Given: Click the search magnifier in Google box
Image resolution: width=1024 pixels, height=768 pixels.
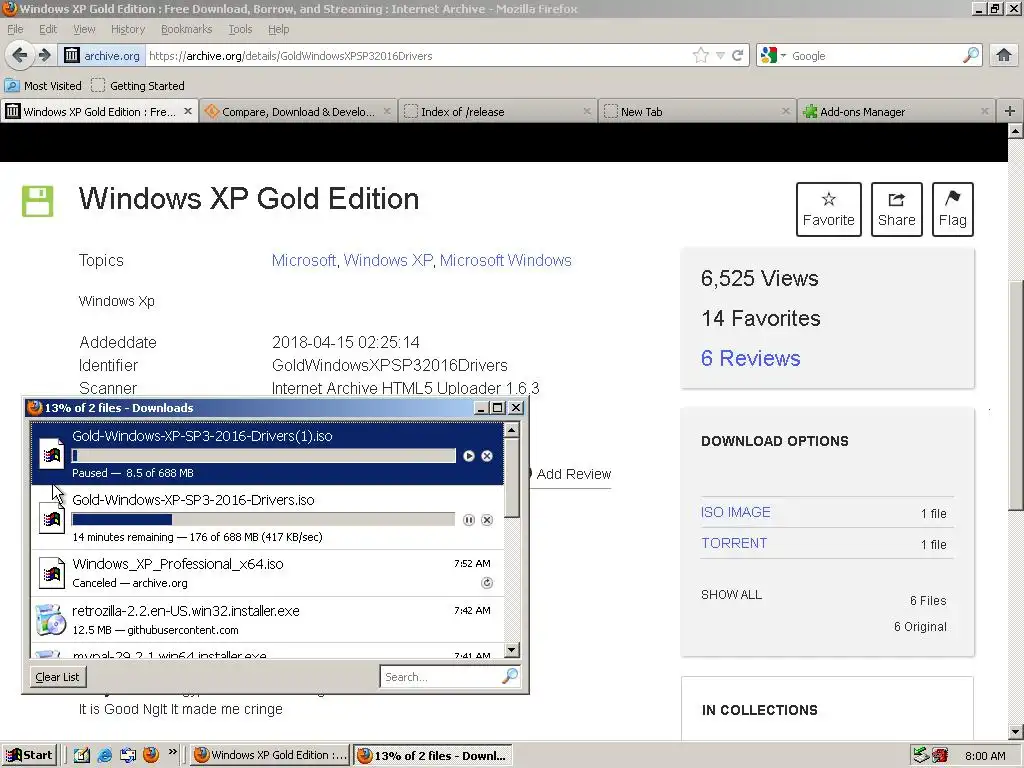Looking at the screenshot, I should pos(971,56).
